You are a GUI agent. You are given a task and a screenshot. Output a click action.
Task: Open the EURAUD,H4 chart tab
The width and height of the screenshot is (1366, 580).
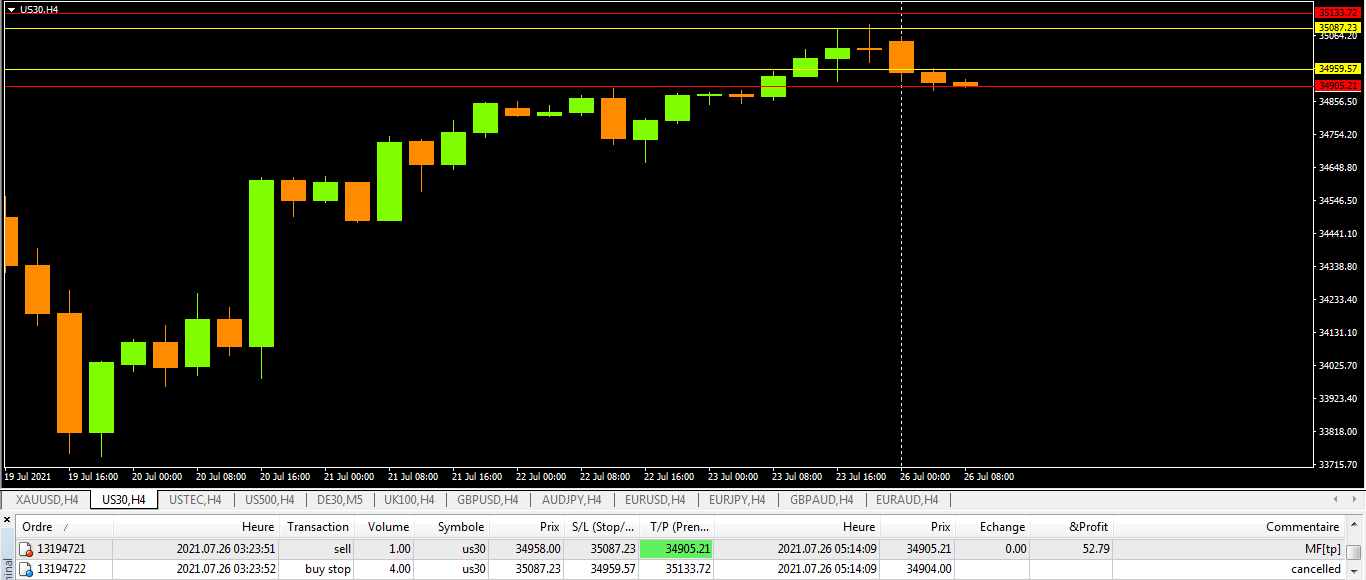pos(906,499)
